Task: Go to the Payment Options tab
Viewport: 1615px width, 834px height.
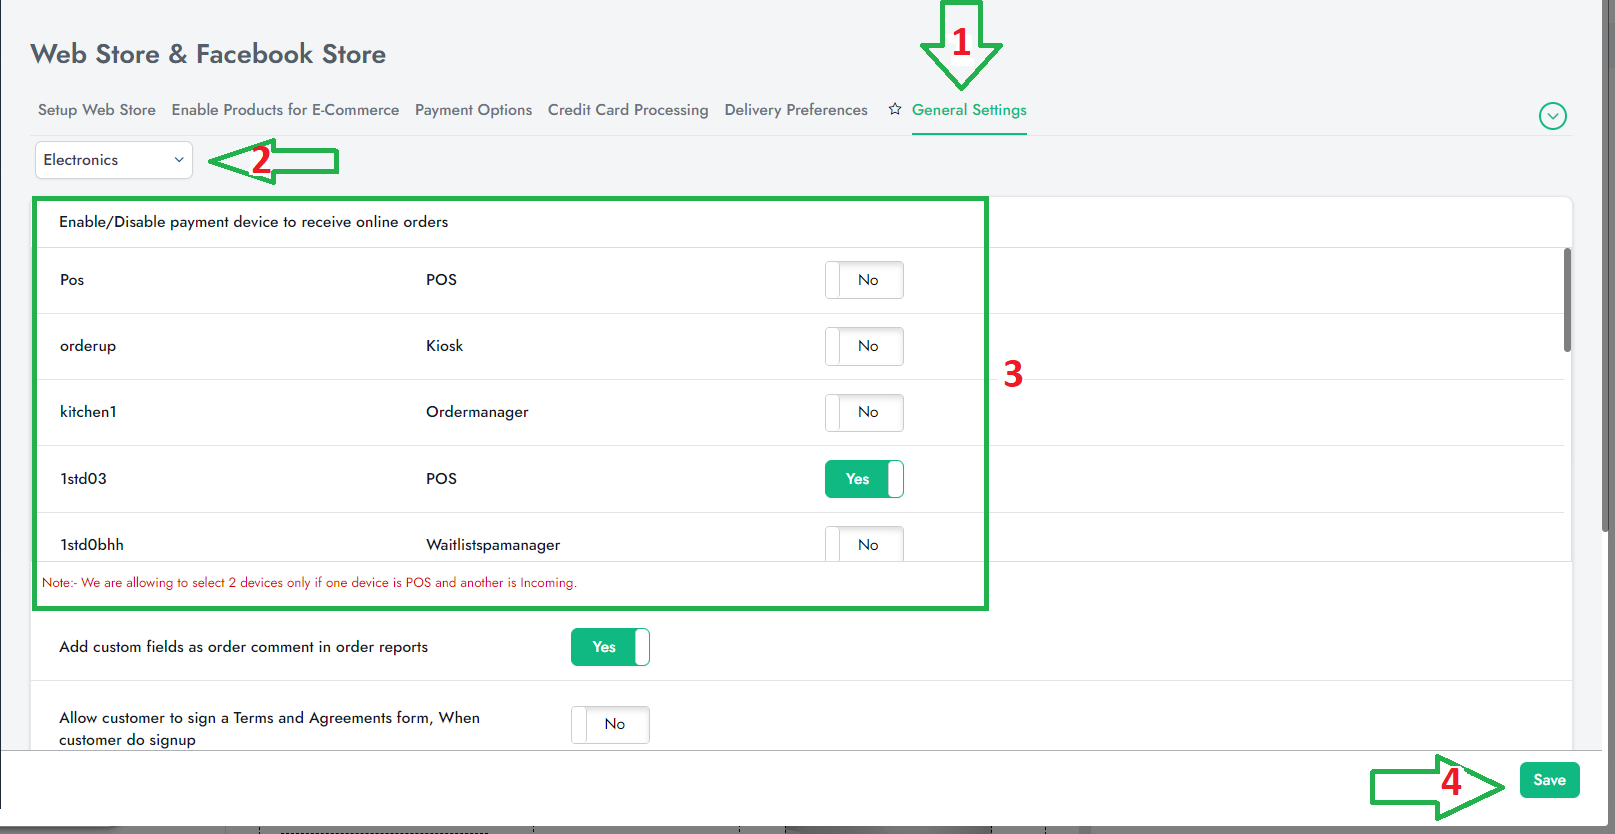Action: (x=473, y=110)
